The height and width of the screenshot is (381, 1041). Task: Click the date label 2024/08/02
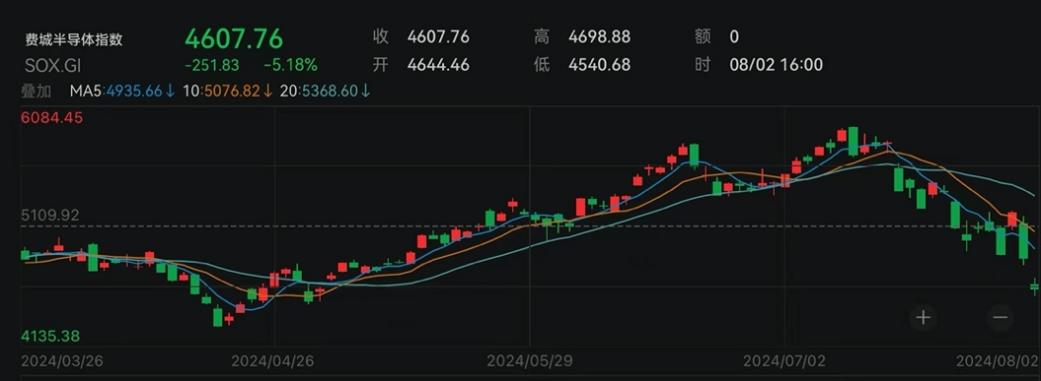point(997,361)
